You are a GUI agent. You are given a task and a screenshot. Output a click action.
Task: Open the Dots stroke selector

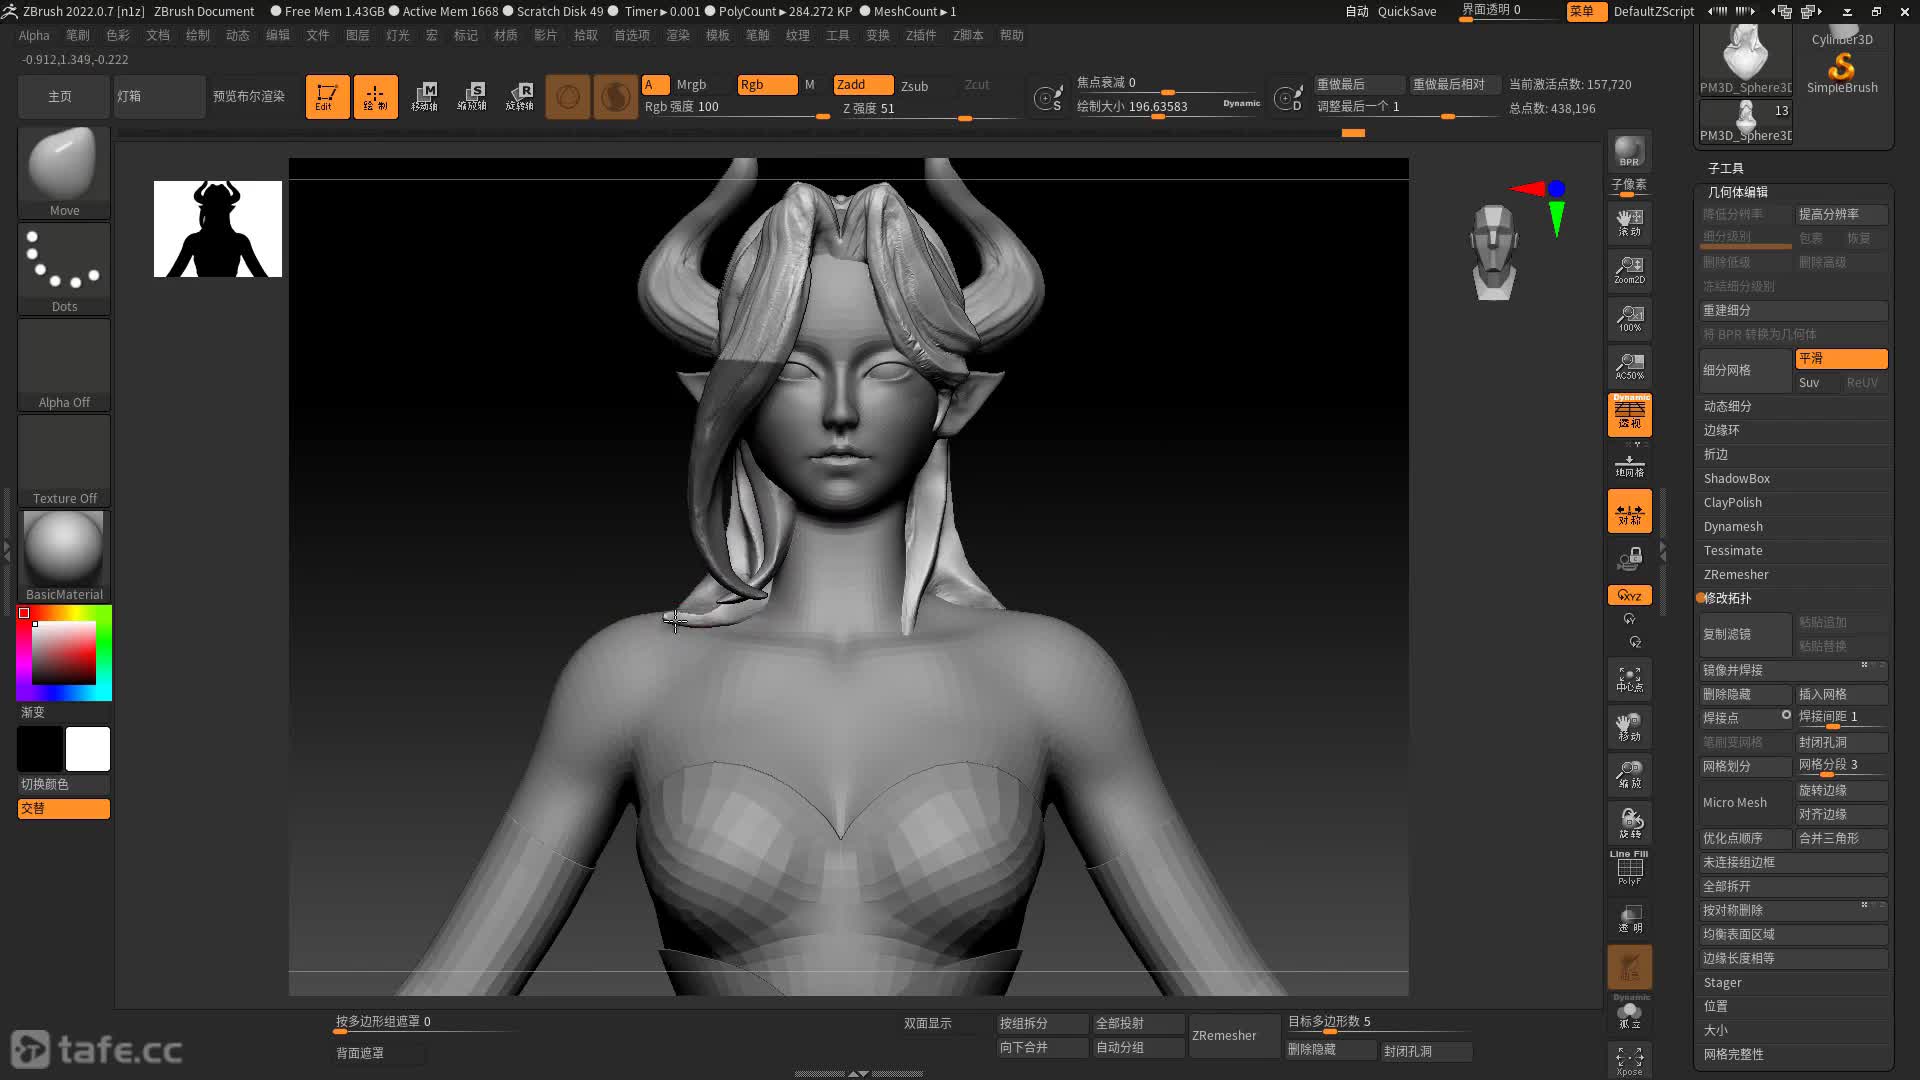[x=64, y=268]
